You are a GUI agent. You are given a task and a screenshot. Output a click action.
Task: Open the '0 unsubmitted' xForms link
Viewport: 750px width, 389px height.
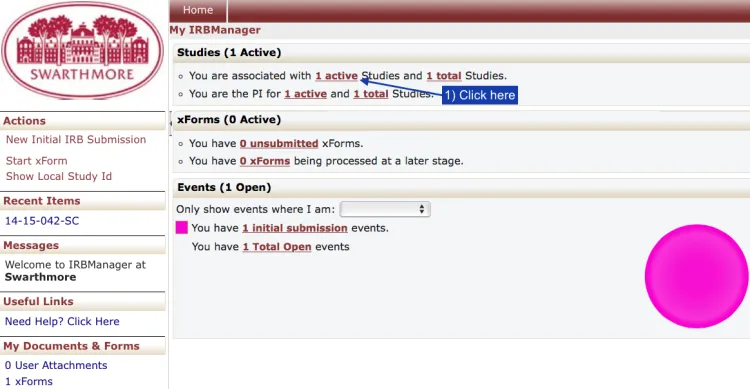pos(279,144)
